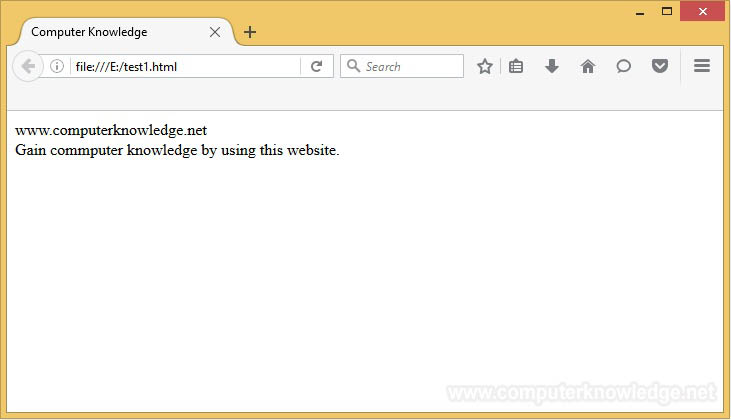Go to home page icon

point(587,66)
